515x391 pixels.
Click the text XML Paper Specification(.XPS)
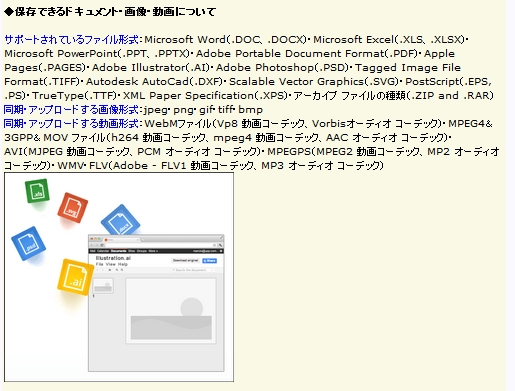(x=205, y=96)
